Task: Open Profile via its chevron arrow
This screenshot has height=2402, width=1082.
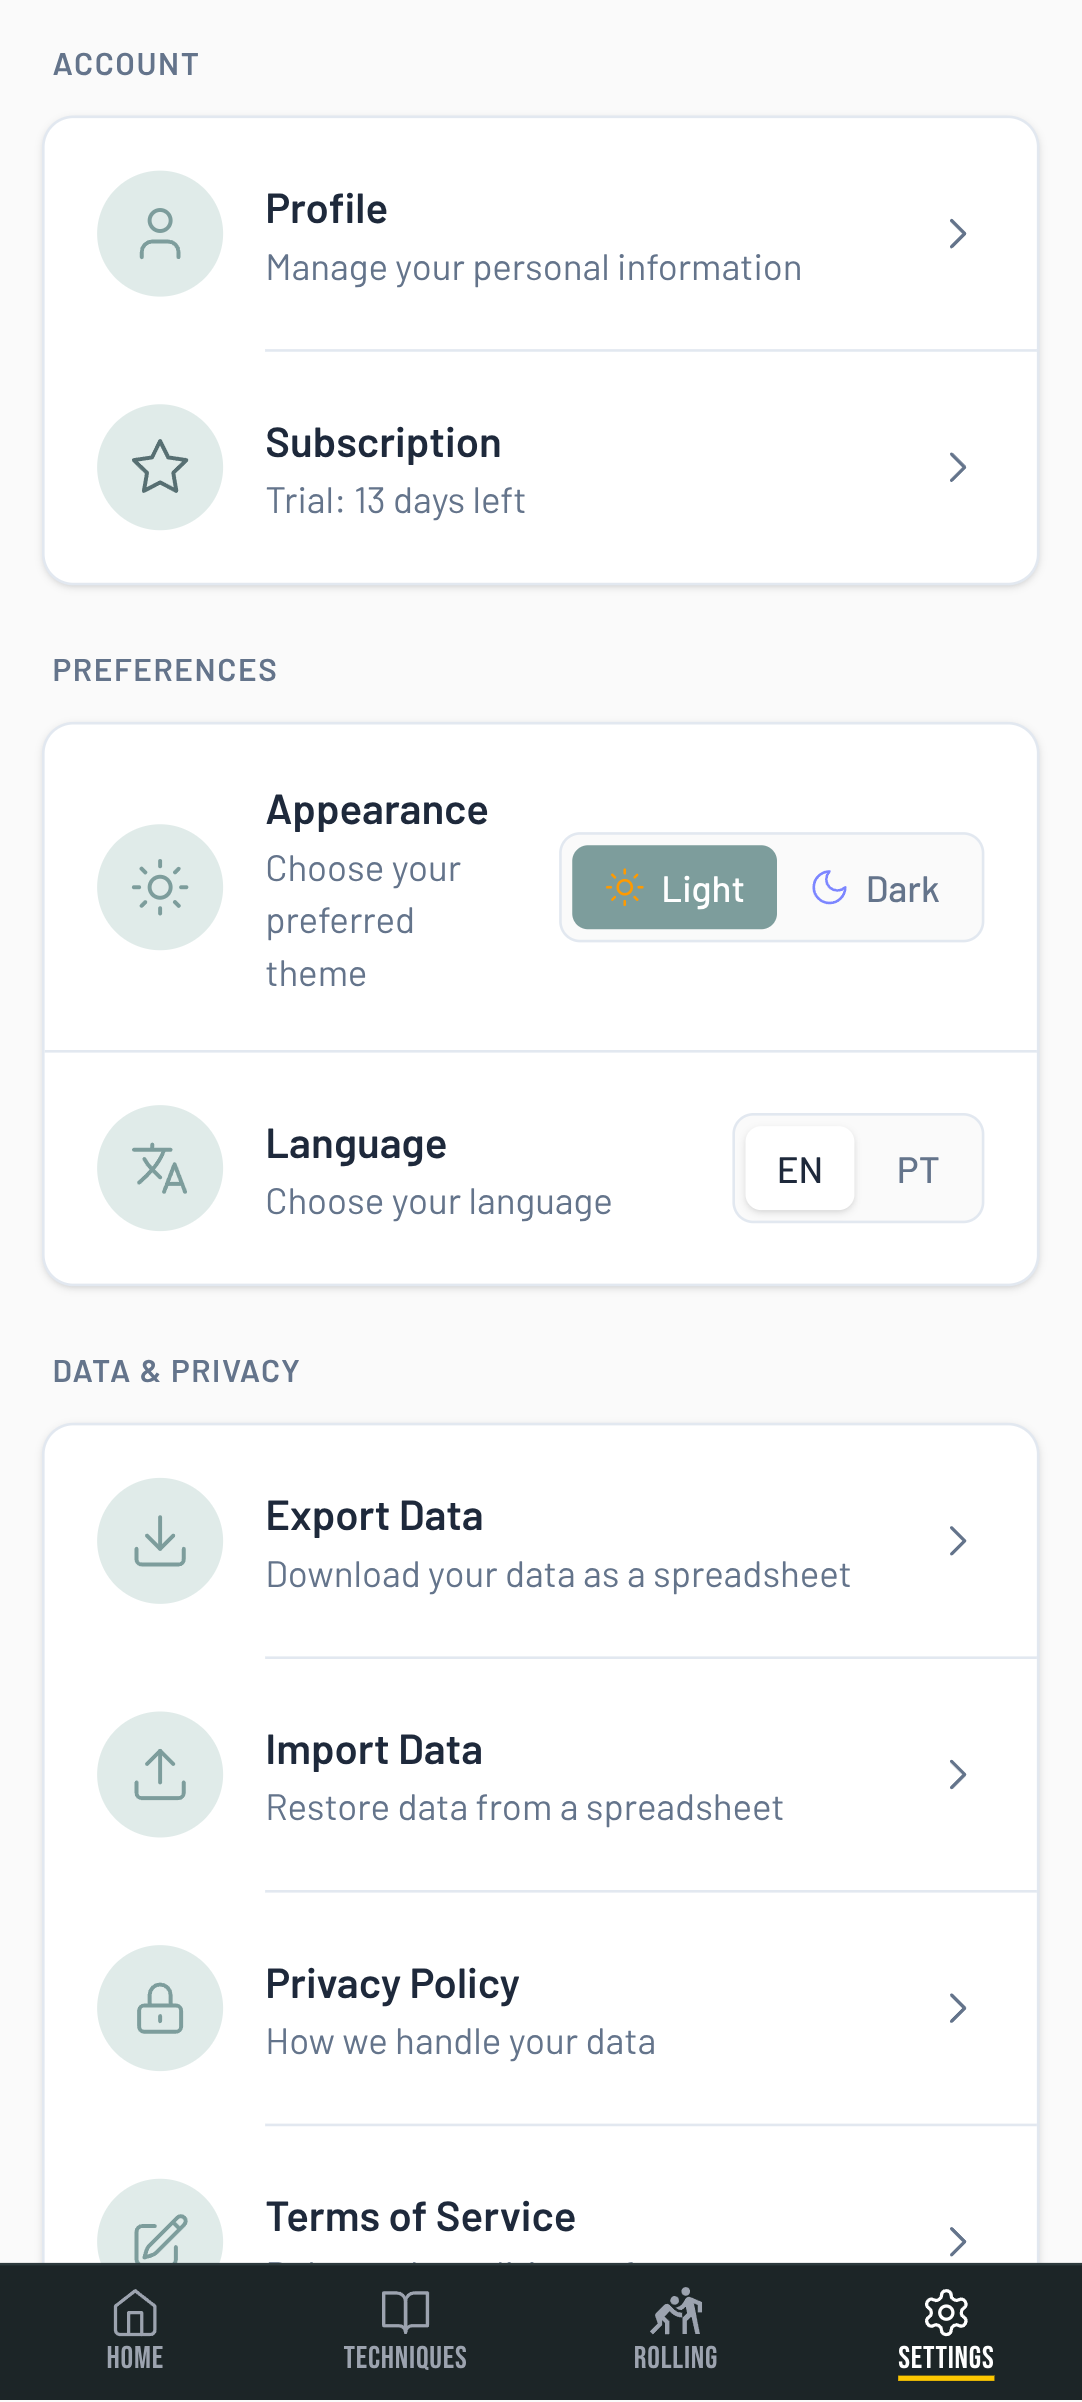Action: click(957, 234)
